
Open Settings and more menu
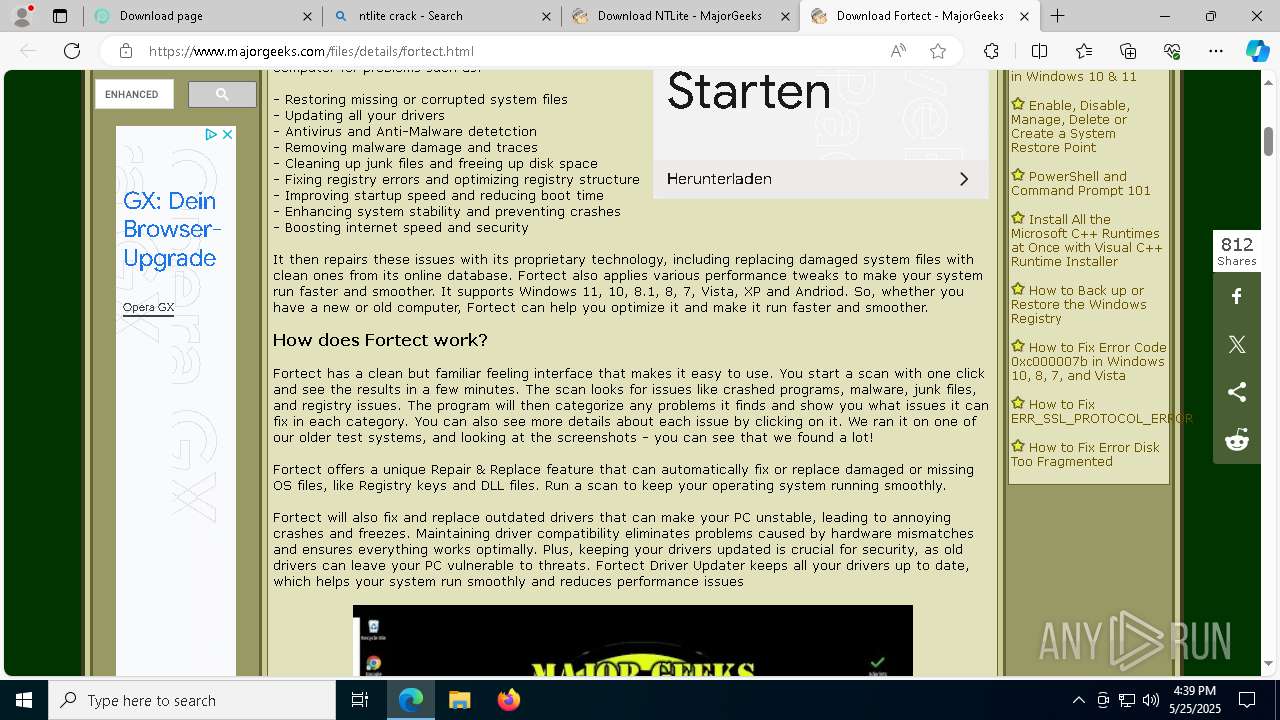(1216, 51)
